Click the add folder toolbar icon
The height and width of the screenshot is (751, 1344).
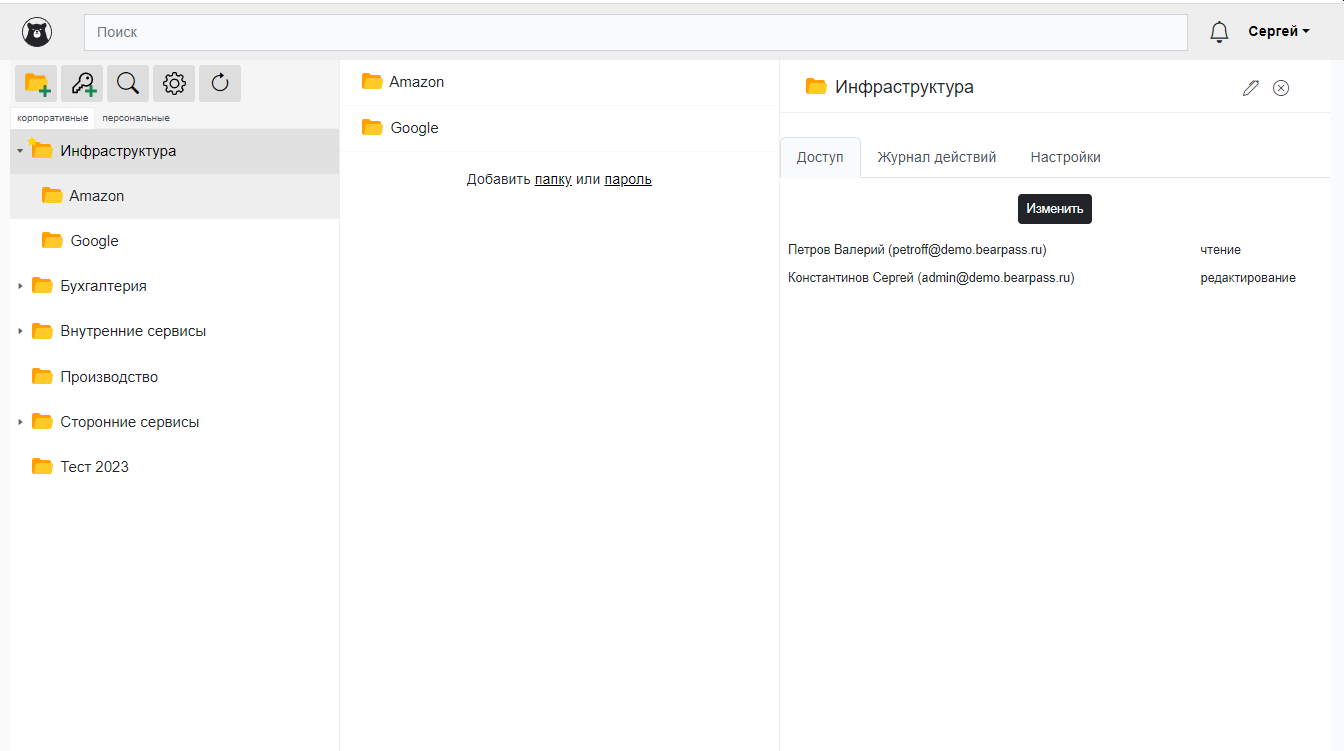(36, 84)
